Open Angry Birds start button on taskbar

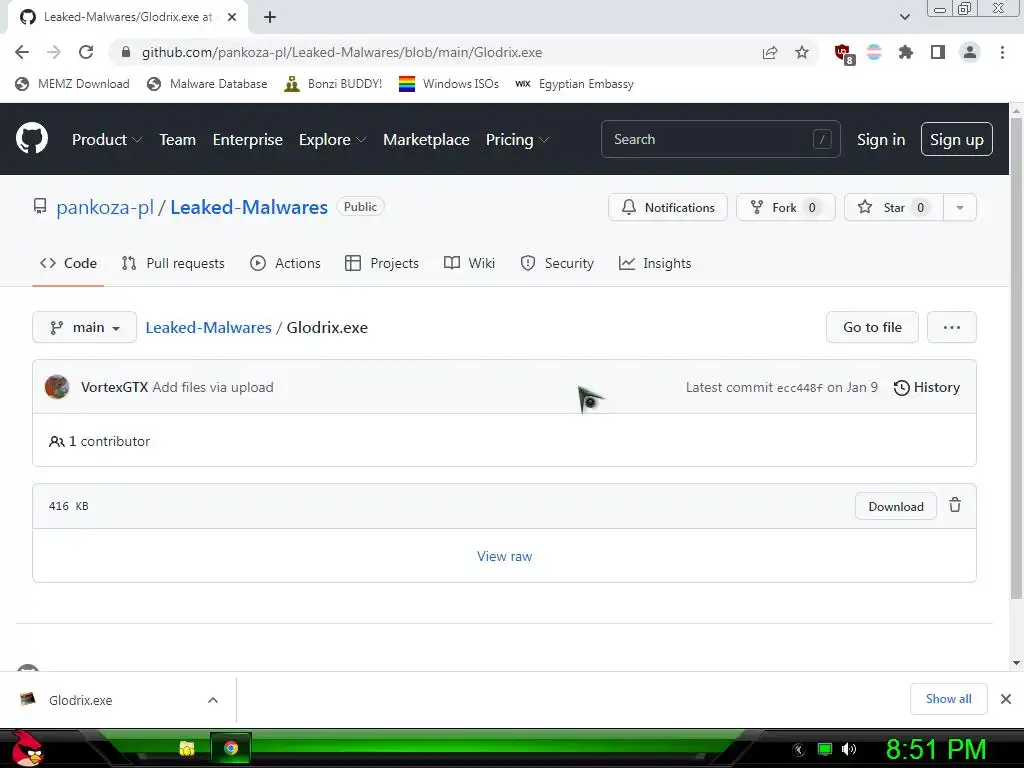tap(27, 748)
